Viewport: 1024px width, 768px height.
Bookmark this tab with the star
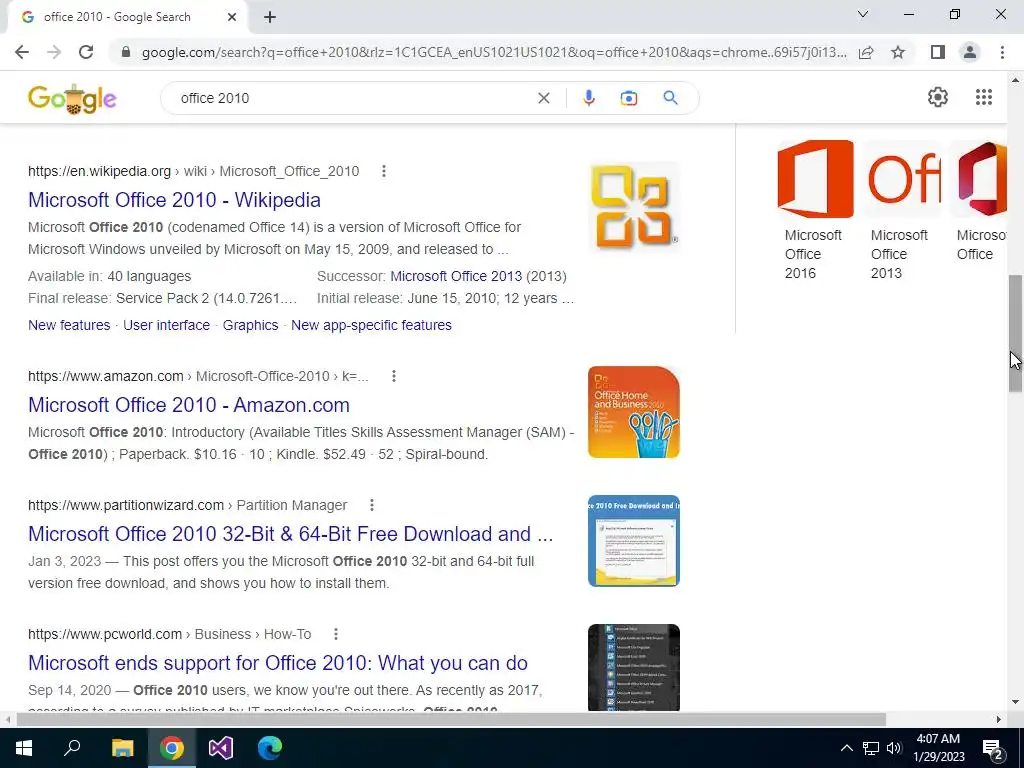(898, 52)
